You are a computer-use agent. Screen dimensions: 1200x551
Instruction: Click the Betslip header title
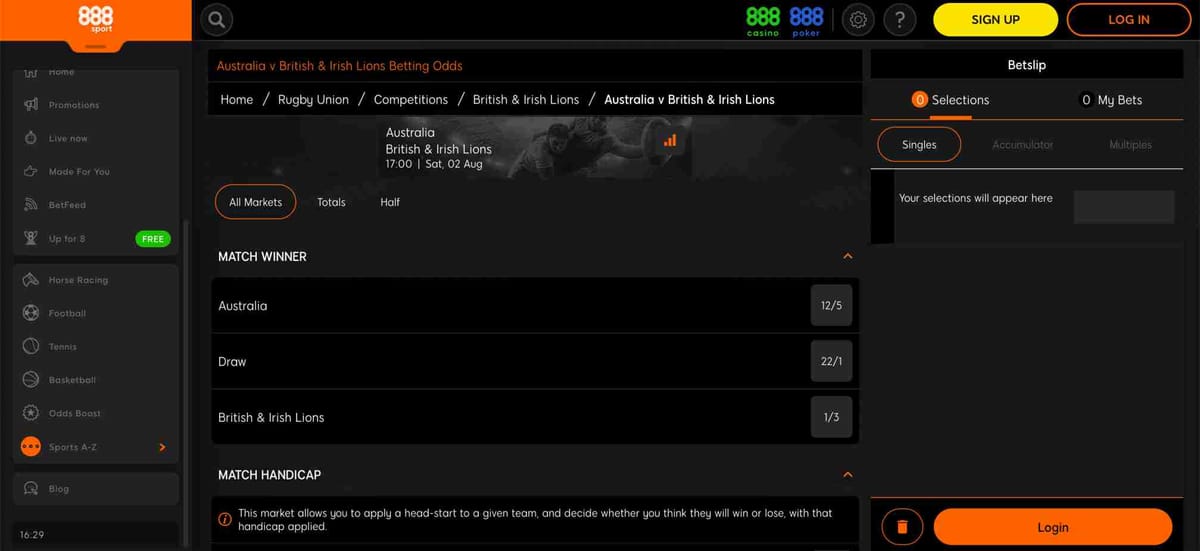pos(1026,65)
